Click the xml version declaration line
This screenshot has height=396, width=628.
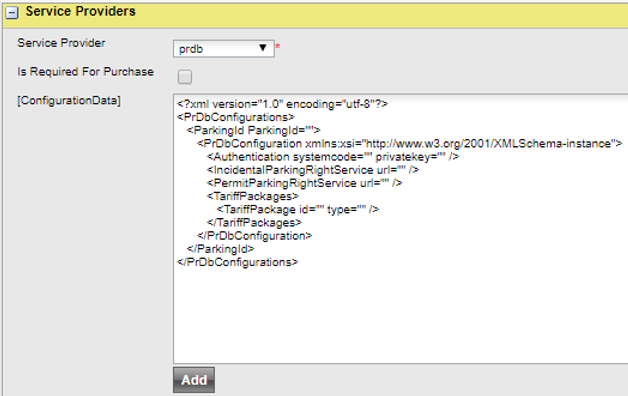(282, 104)
